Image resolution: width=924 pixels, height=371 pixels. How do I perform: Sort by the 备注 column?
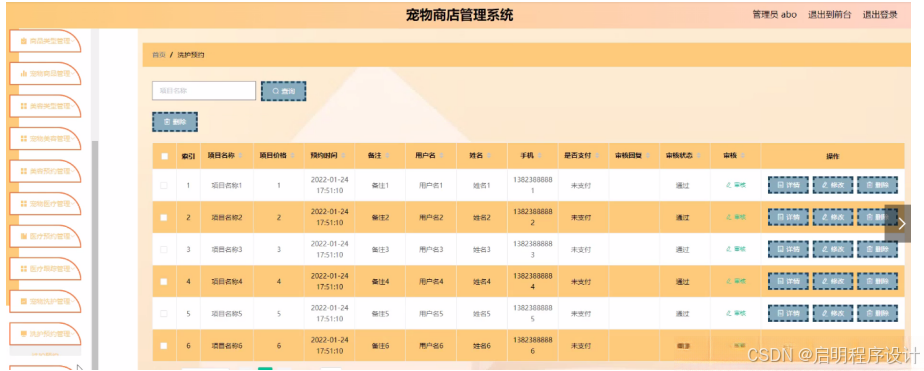(x=388, y=156)
